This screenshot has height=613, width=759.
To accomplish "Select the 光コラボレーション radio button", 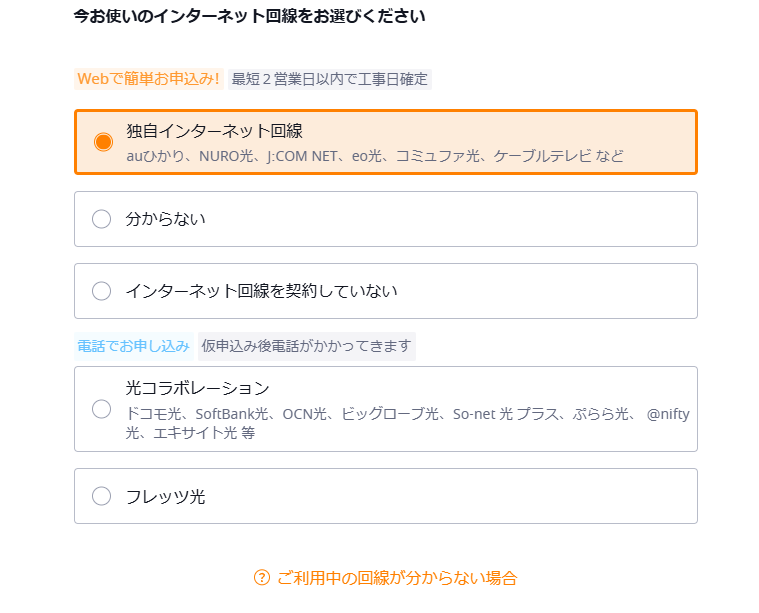I will click(102, 409).
